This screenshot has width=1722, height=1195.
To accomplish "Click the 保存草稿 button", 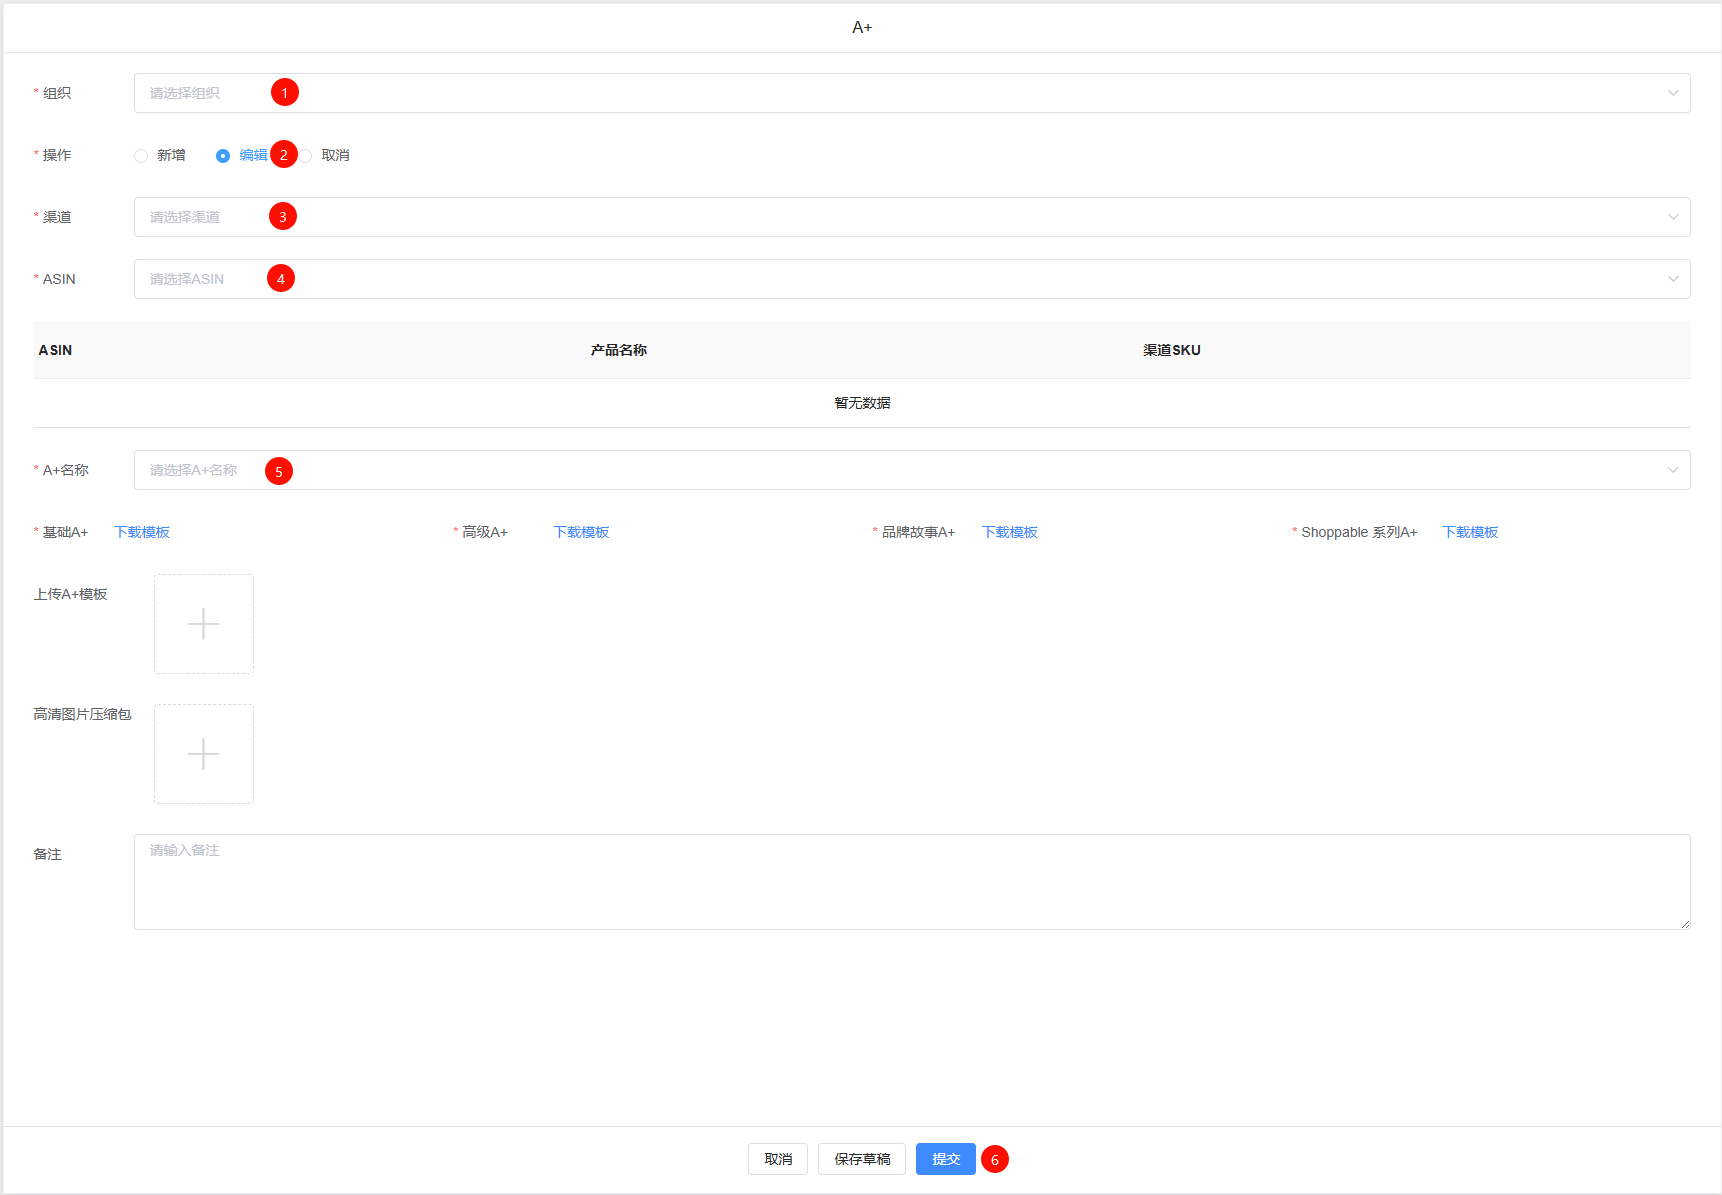I will (x=862, y=1159).
